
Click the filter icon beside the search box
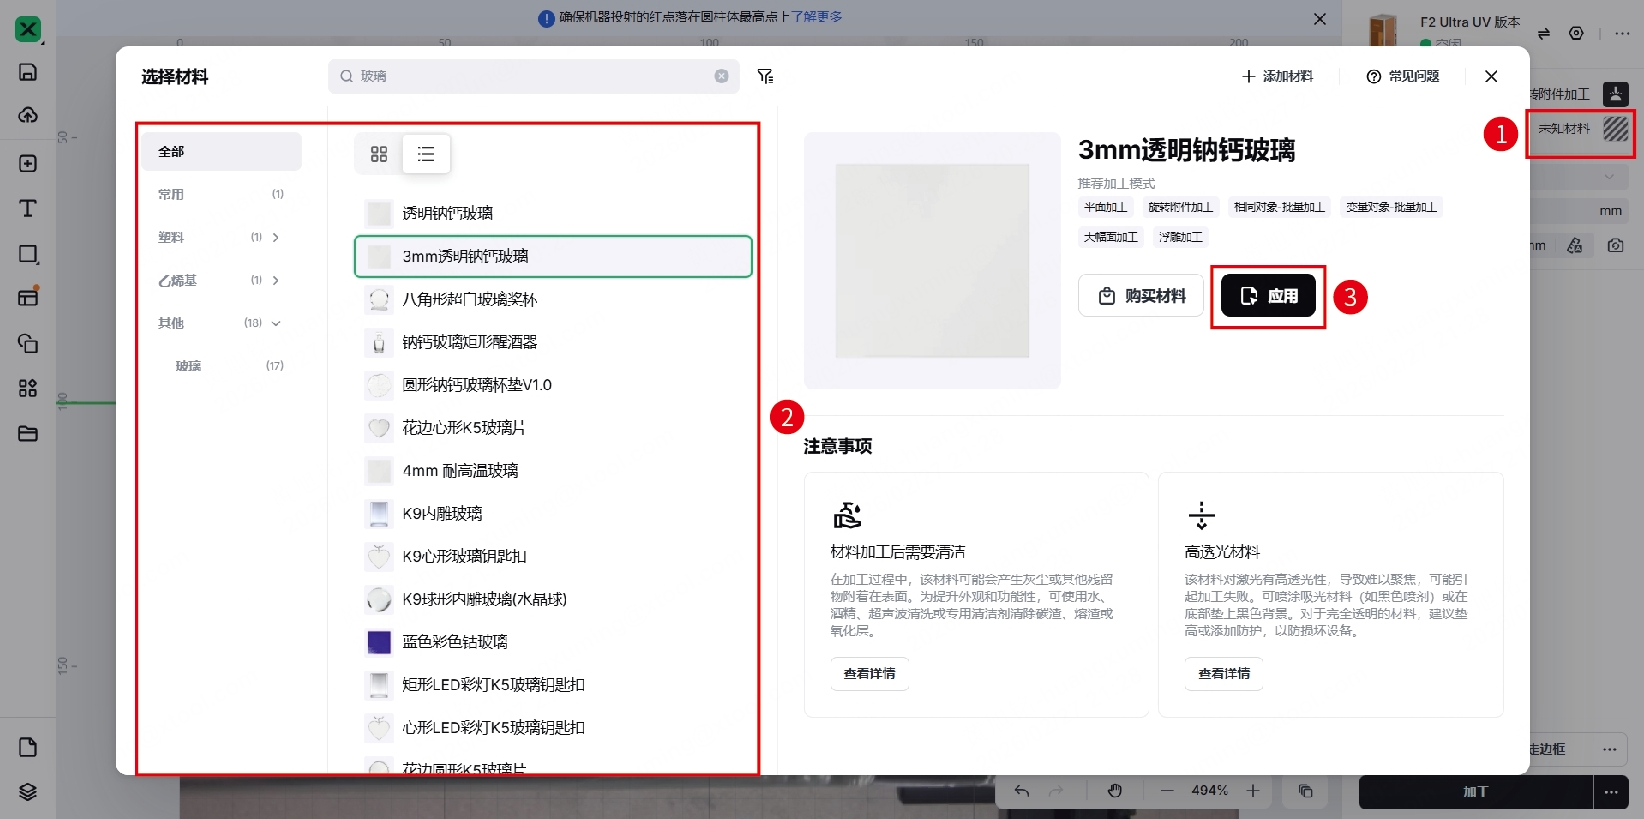(765, 76)
